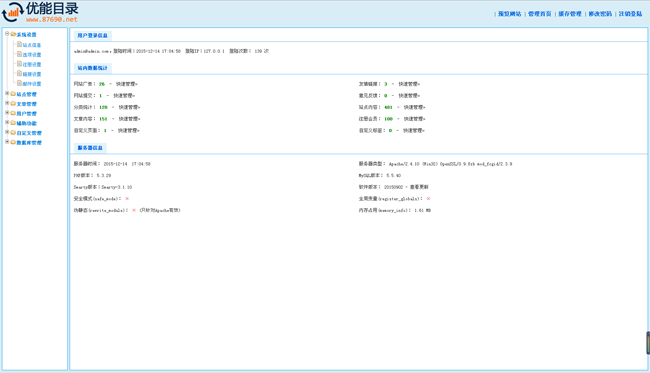
Task: Expand the 辅助功能 tree node
Action: tap(7, 123)
